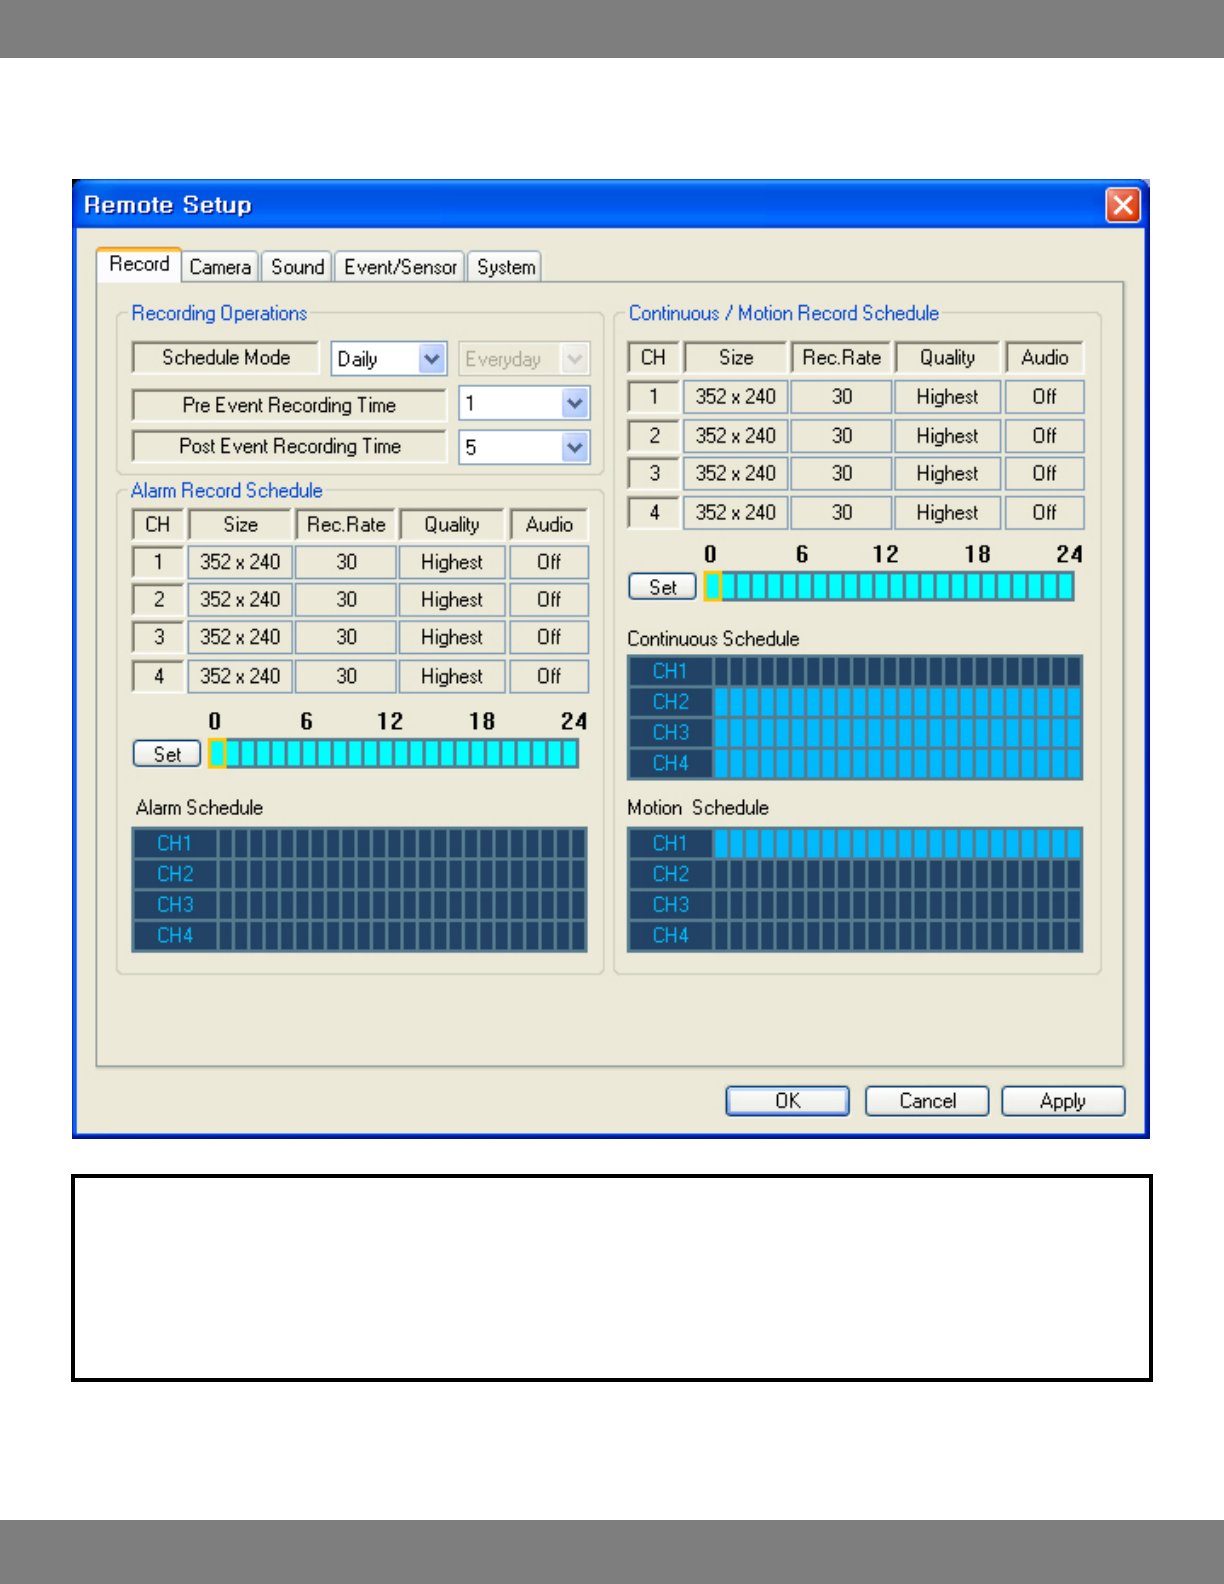Select highlighted hour 0 cell in alarm timeline
This screenshot has width=1224, height=1584.
click(x=217, y=754)
